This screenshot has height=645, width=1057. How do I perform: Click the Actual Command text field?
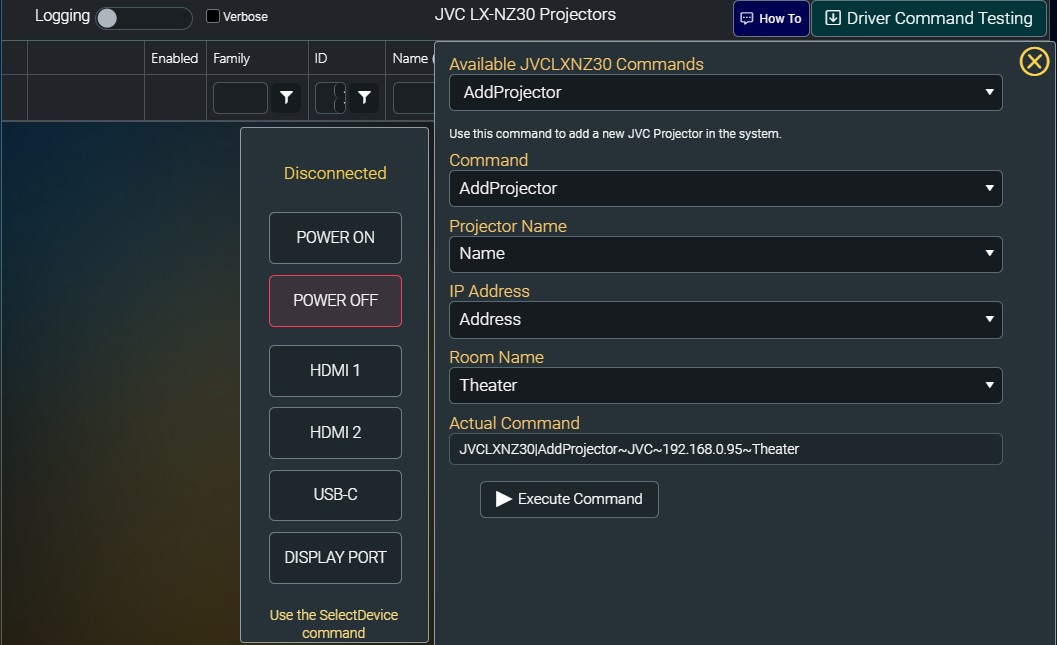[725, 449]
